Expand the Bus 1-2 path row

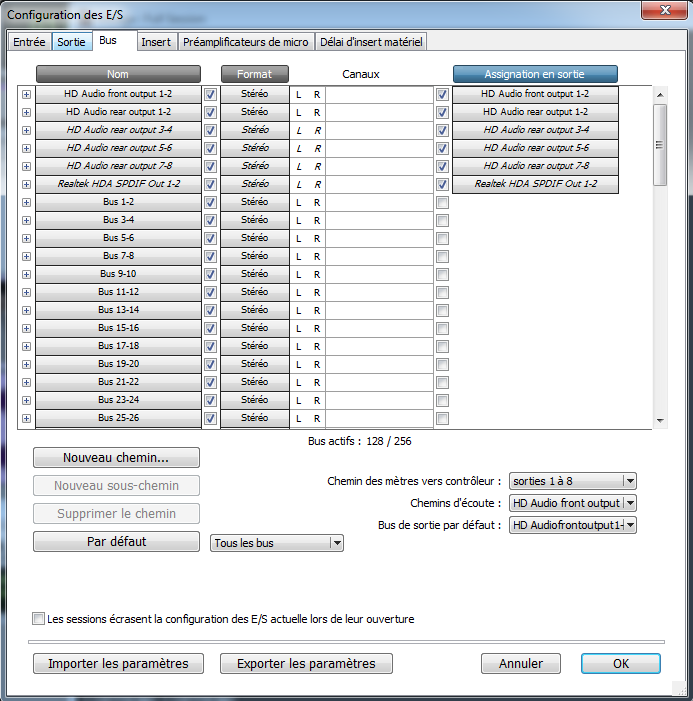26,202
